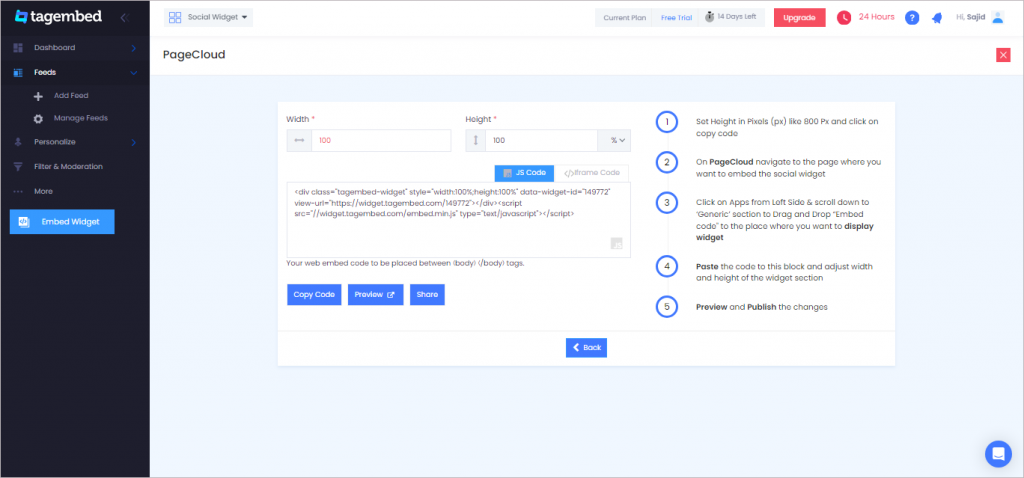This screenshot has height=478, width=1024.
Task: Click the Copy Code button
Action: click(314, 295)
